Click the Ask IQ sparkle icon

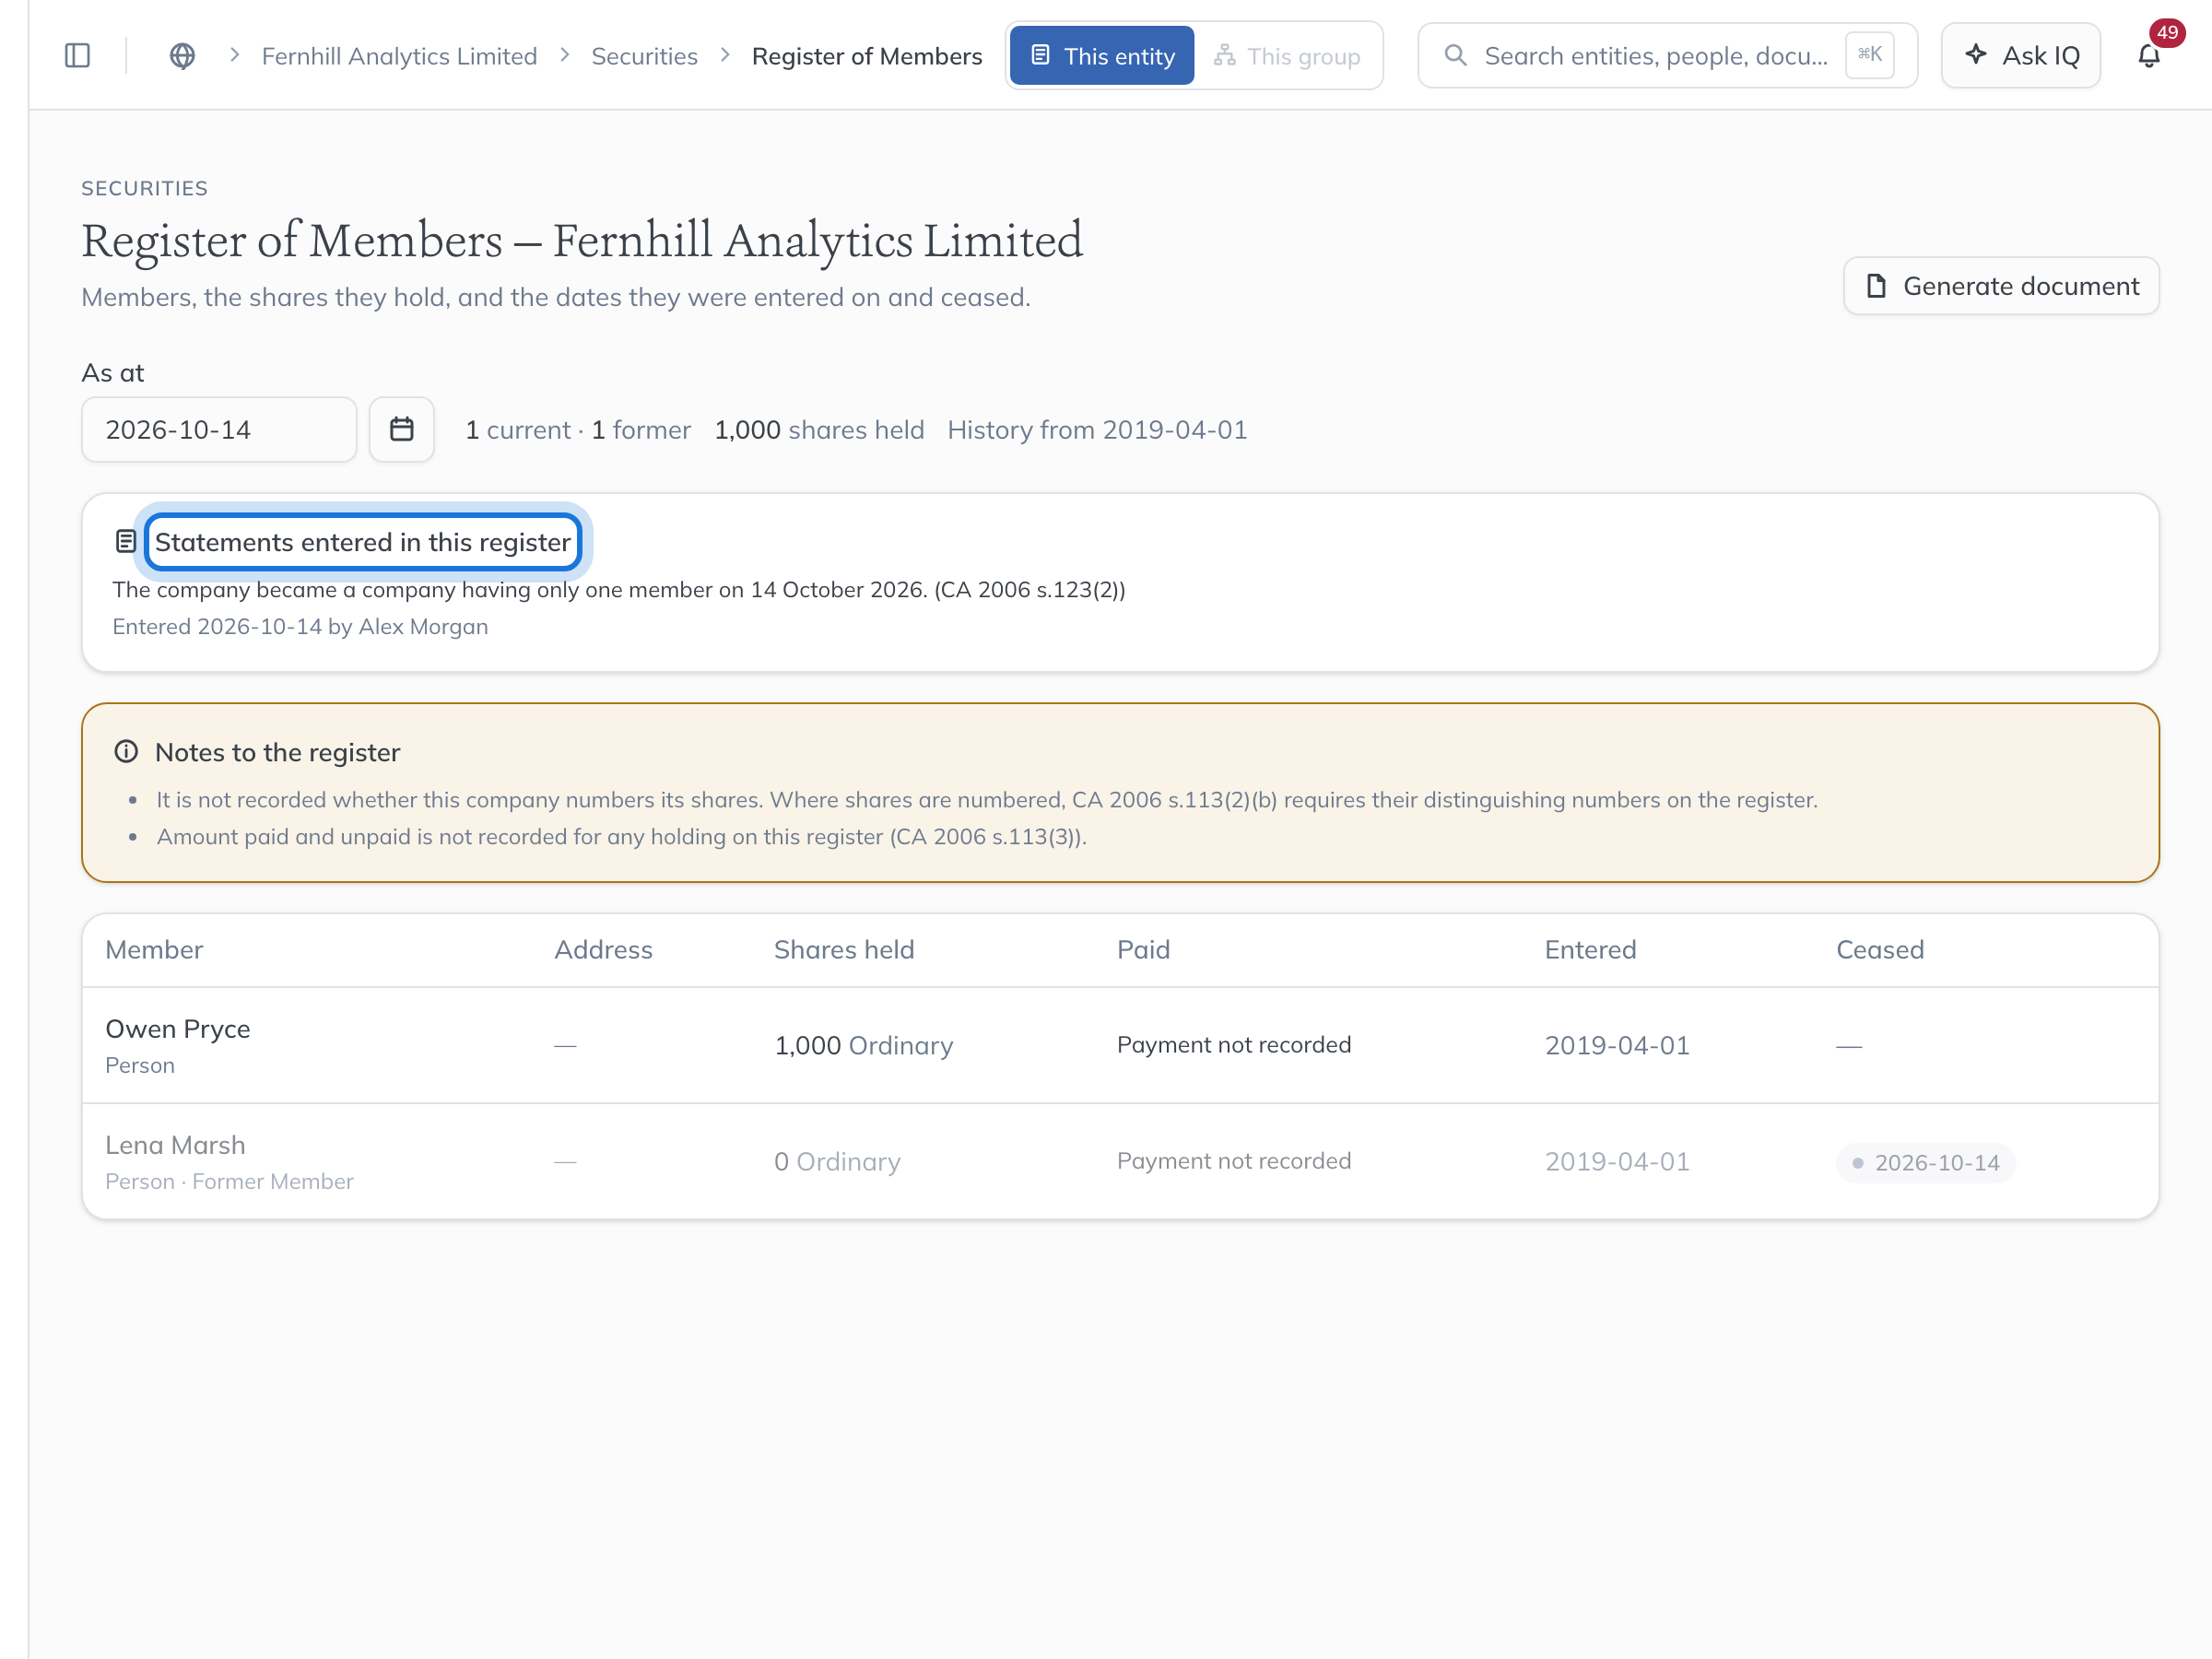tap(1975, 55)
